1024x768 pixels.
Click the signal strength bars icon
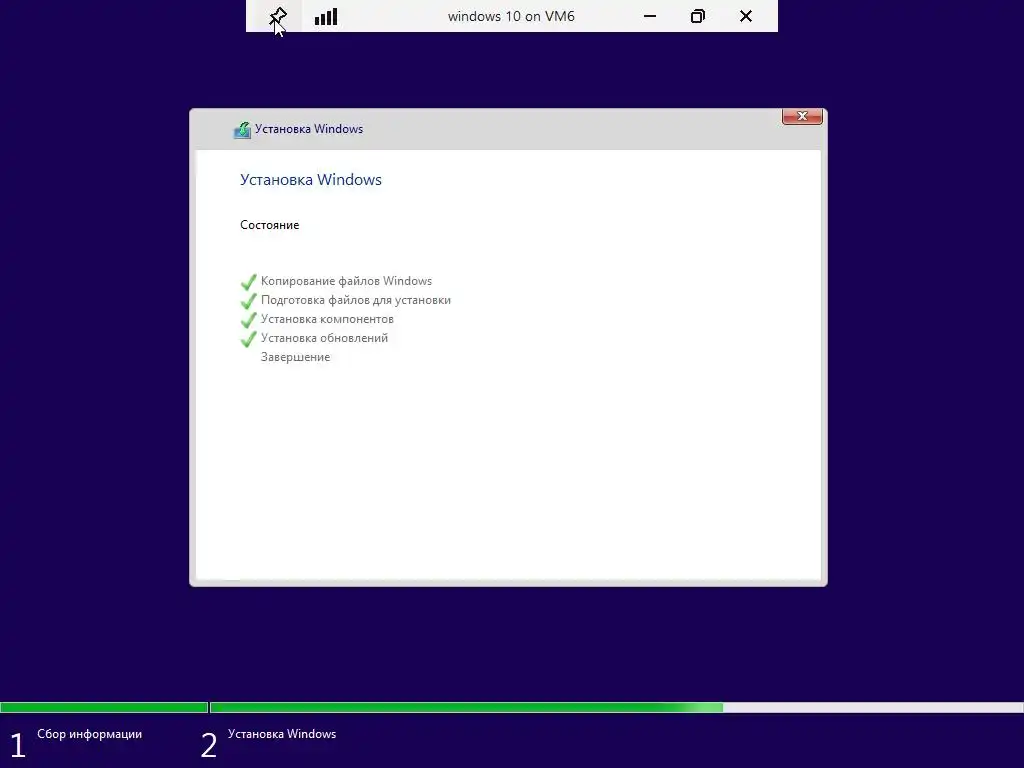point(326,16)
